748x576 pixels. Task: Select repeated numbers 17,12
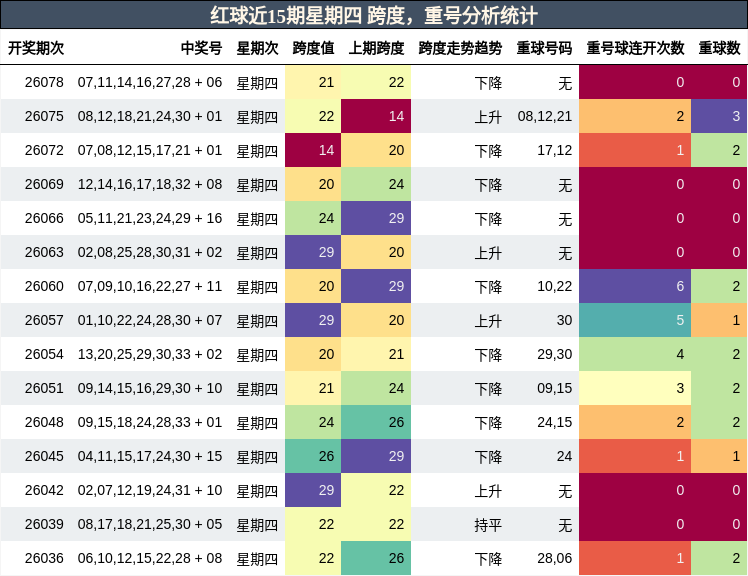(555, 150)
